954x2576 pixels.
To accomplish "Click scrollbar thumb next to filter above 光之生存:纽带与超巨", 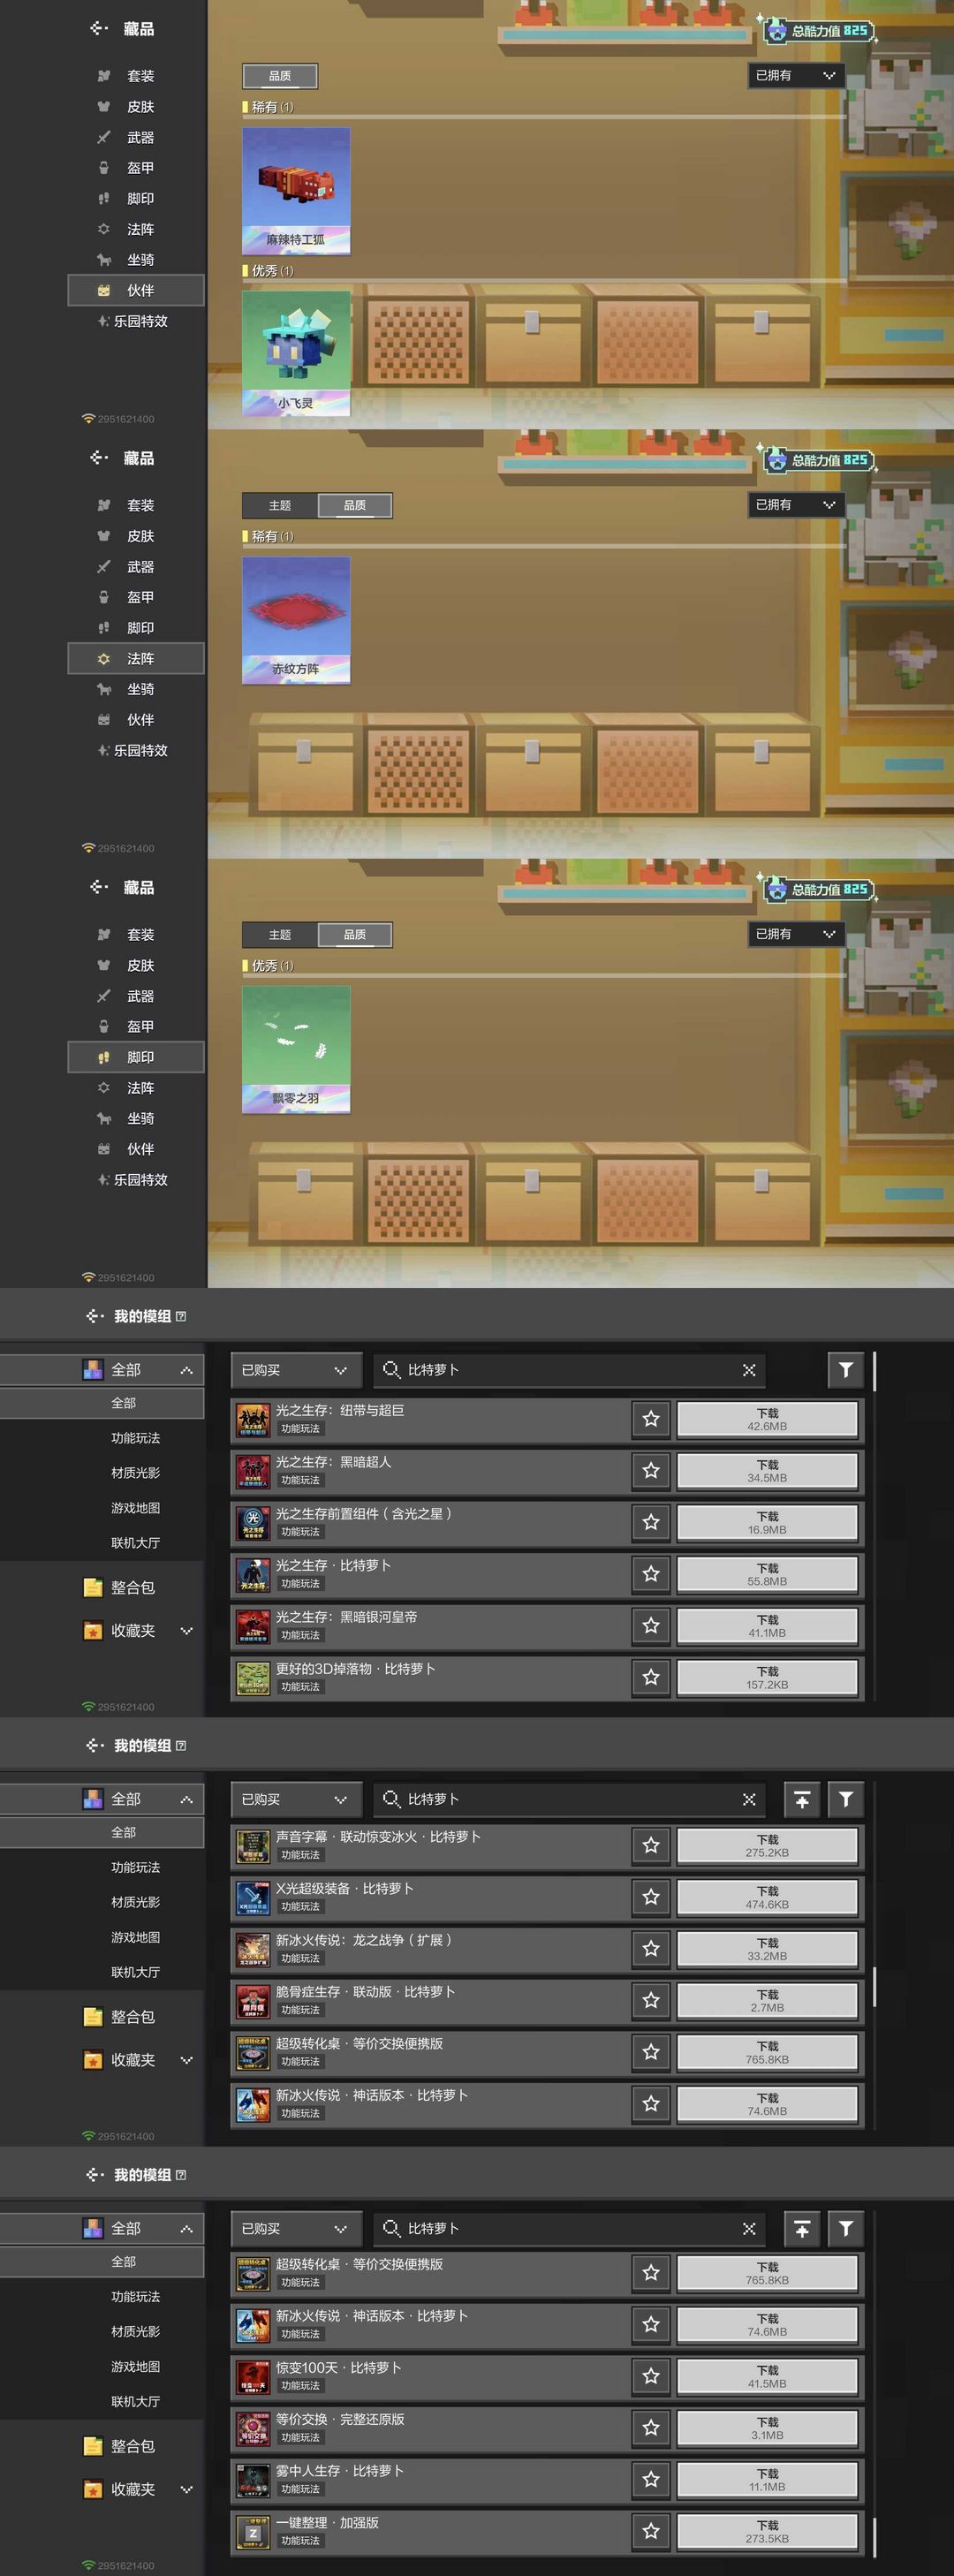I will [875, 1371].
